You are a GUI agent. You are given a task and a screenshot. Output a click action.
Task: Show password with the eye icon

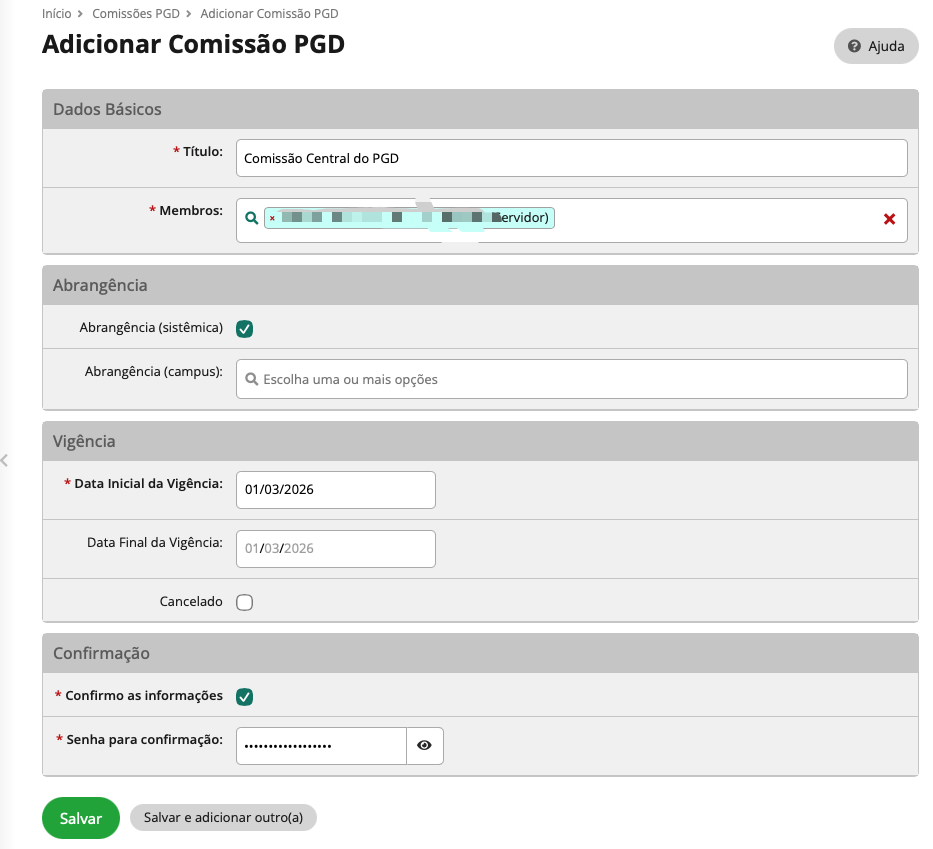tap(425, 745)
